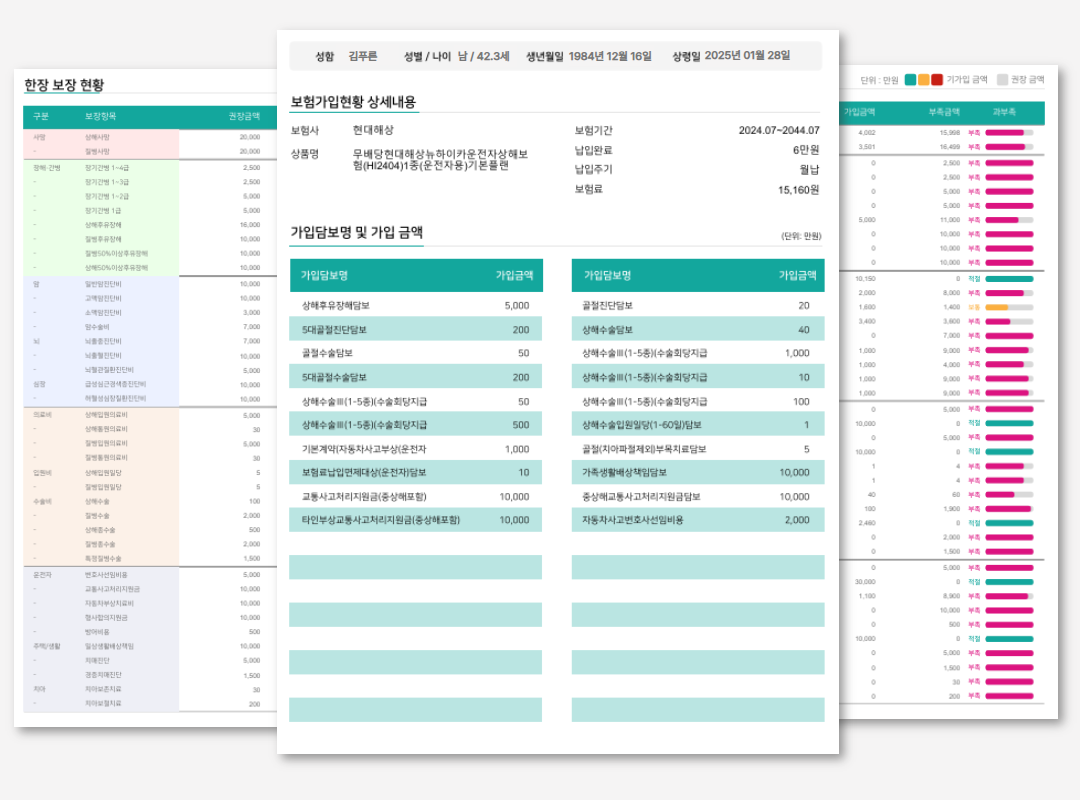
Task: Click the 가입담보명 및 가입 금액 heading
Action: coord(356,233)
